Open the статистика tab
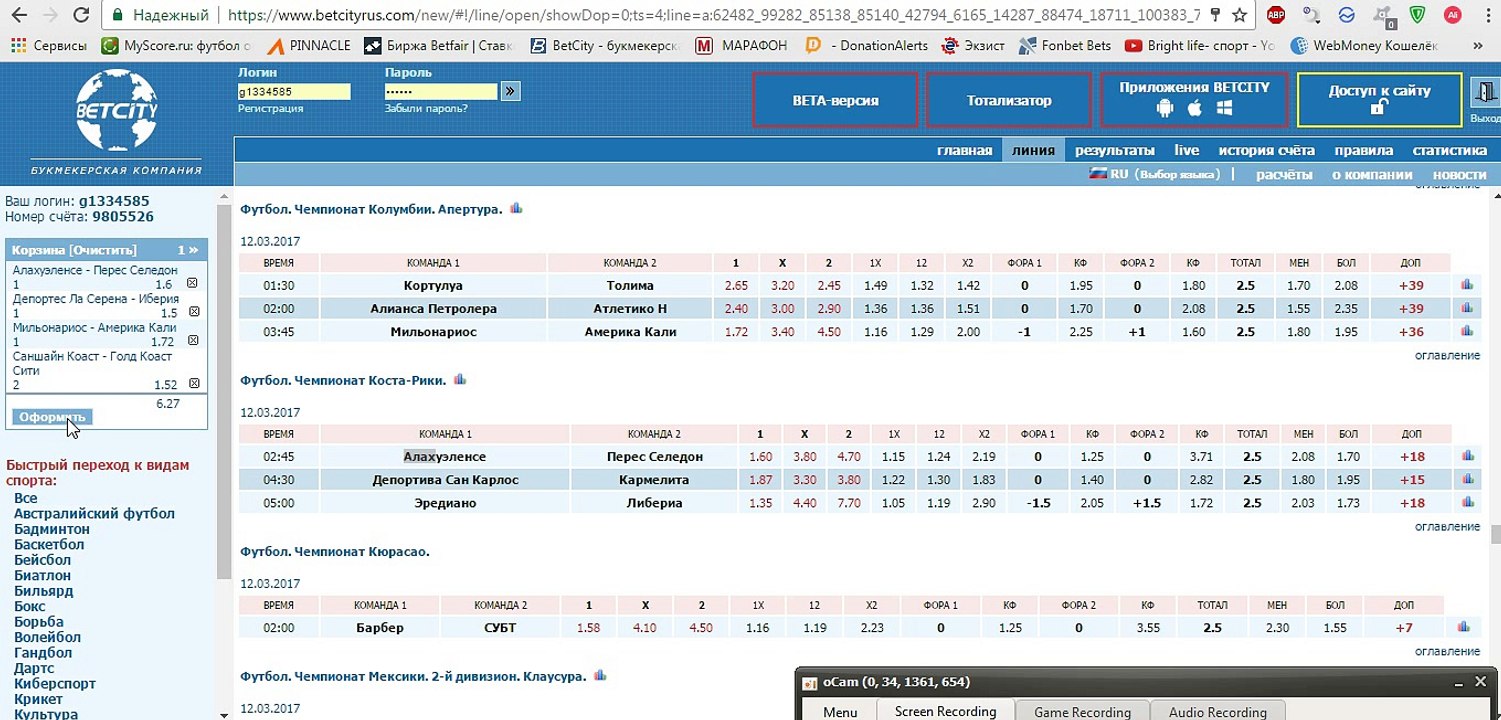 [1449, 150]
